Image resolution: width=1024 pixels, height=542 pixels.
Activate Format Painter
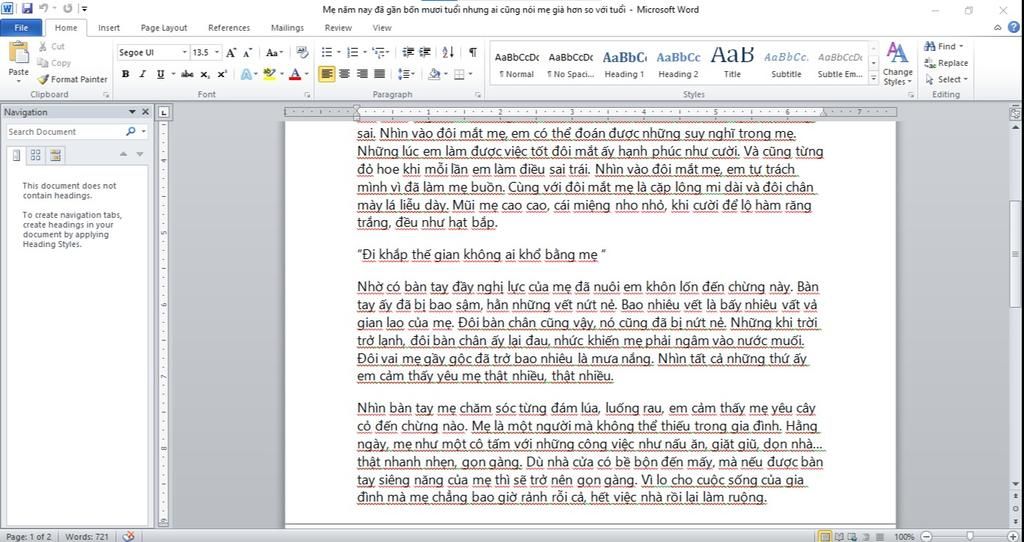[72, 79]
